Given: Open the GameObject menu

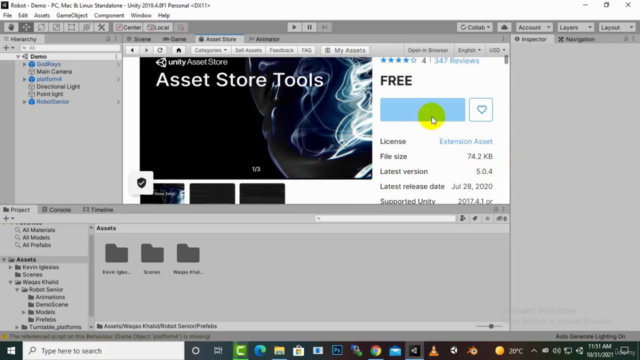Looking at the screenshot, I should [72, 16].
